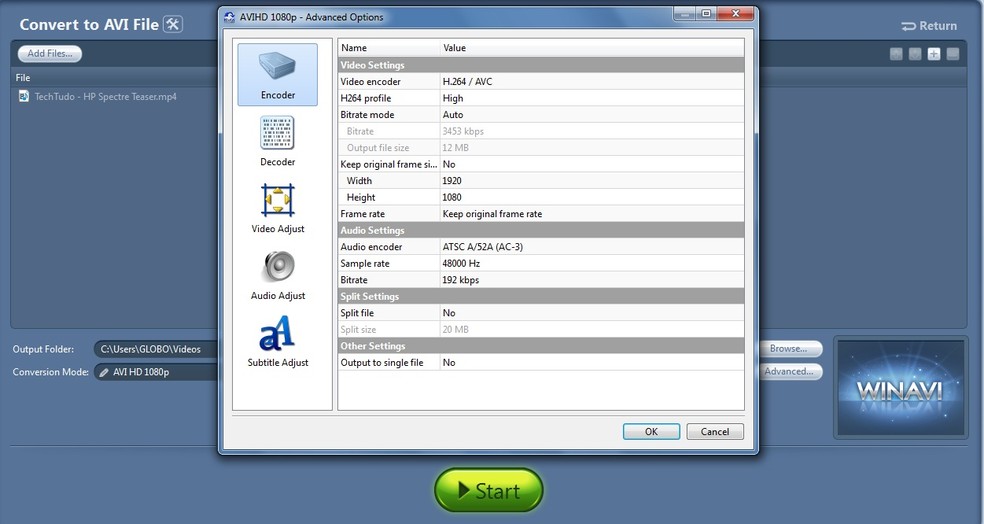Image resolution: width=984 pixels, height=524 pixels.
Task: Collapse the Audio Settings group header
Action: click(x=541, y=230)
